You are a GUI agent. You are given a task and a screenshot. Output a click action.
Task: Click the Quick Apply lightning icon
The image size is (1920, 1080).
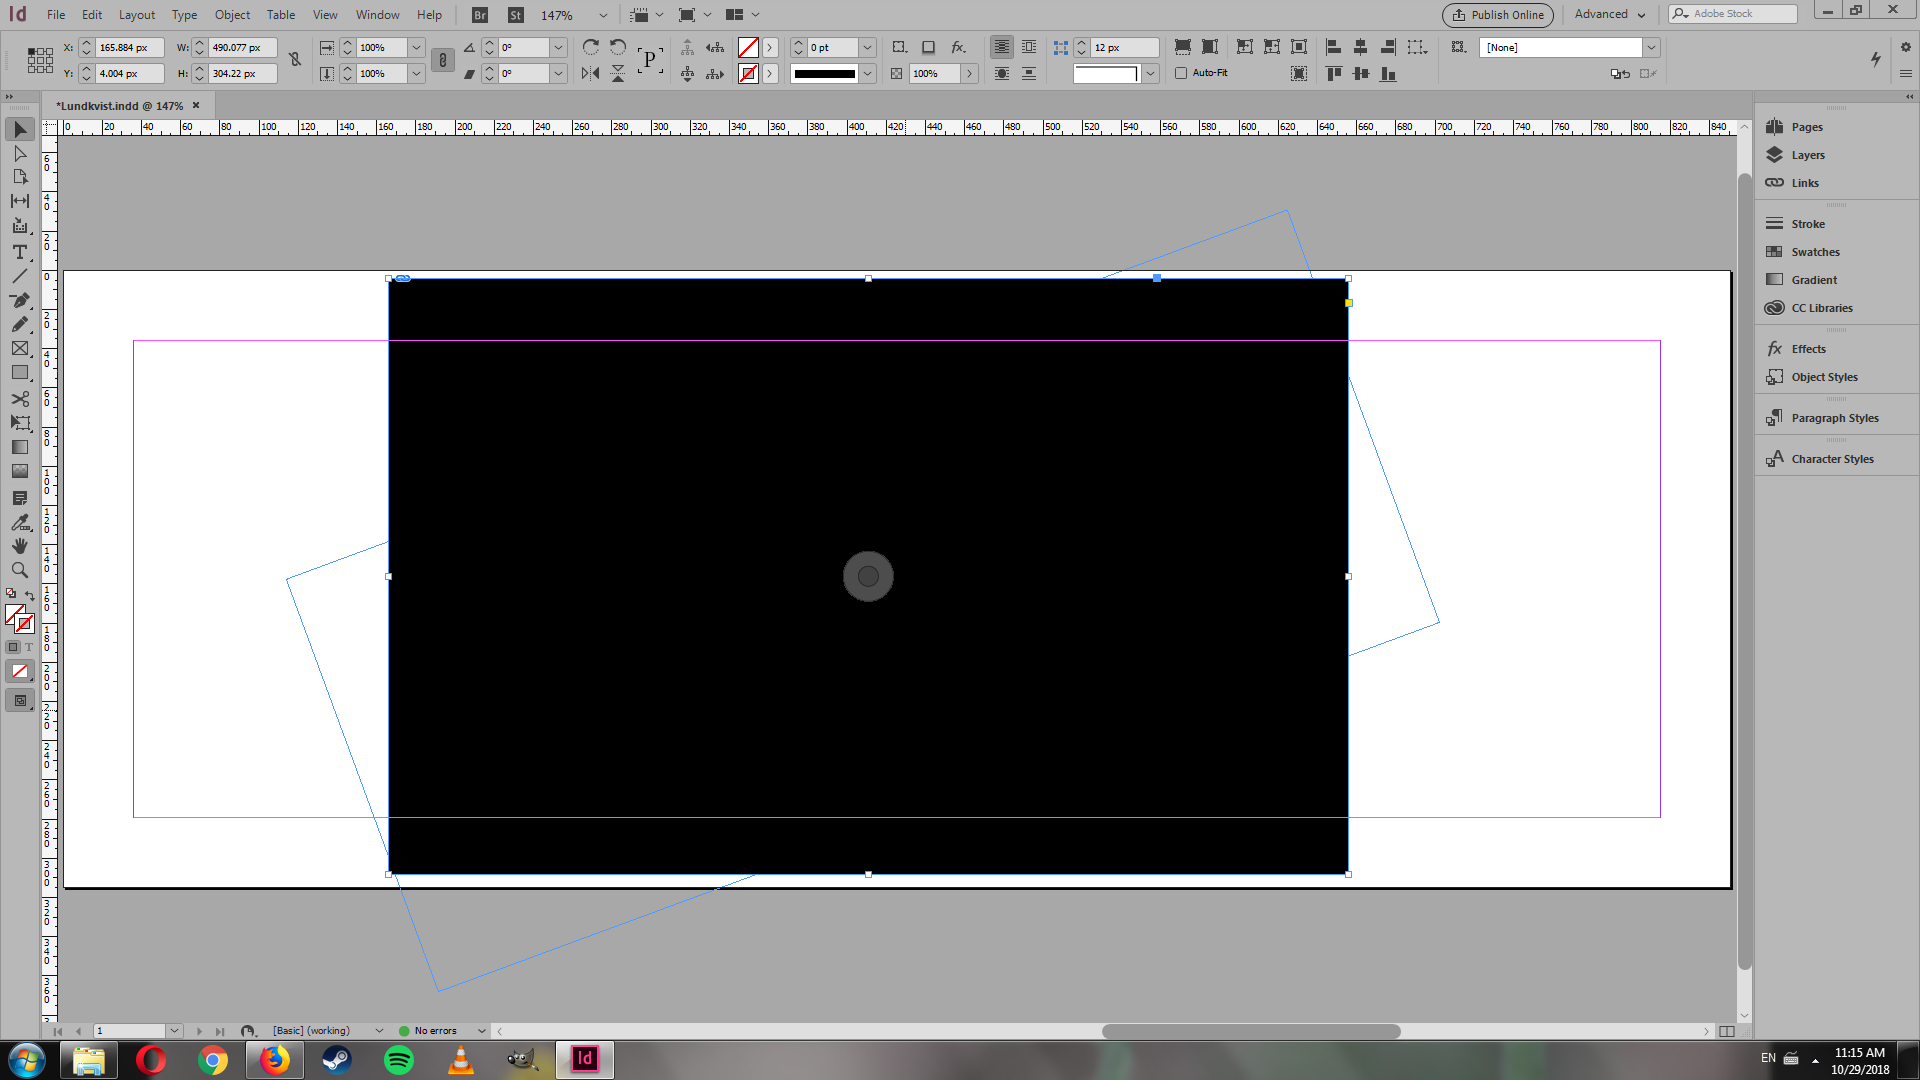[1876, 59]
